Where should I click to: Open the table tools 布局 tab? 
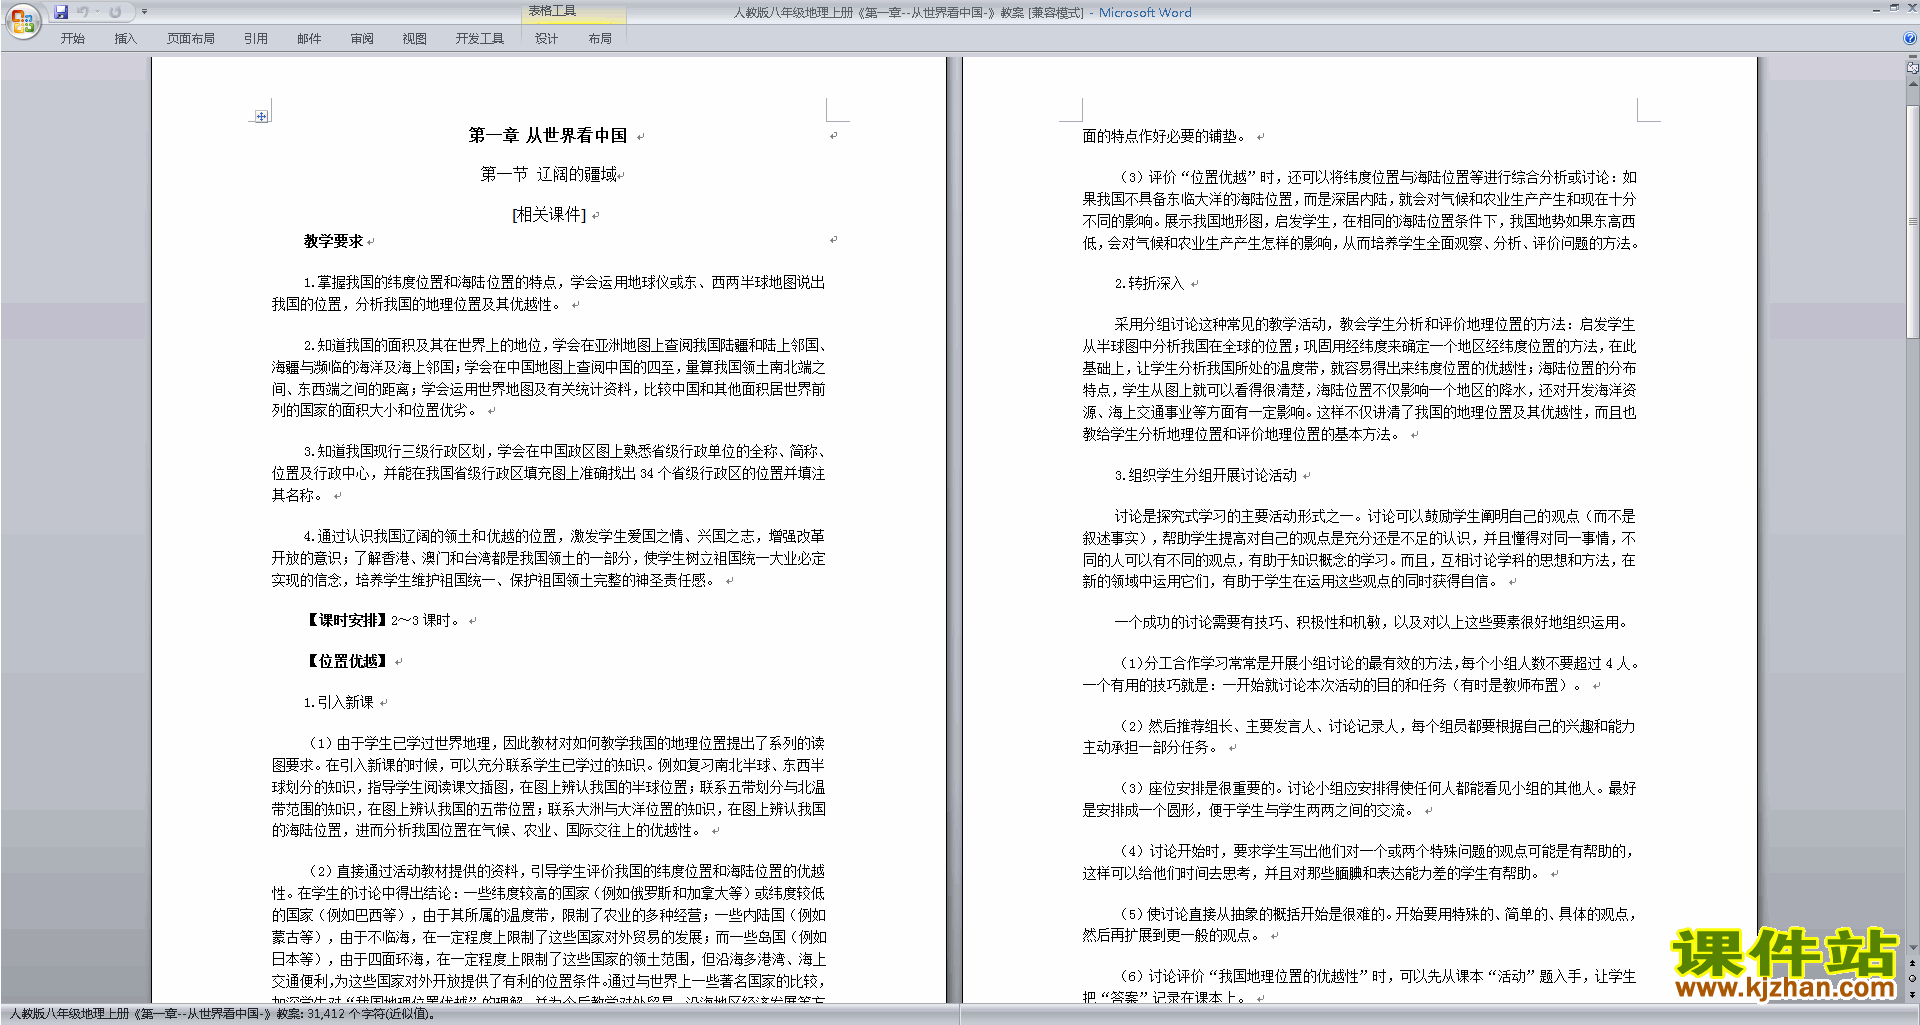pyautogui.click(x=600, y=39)
